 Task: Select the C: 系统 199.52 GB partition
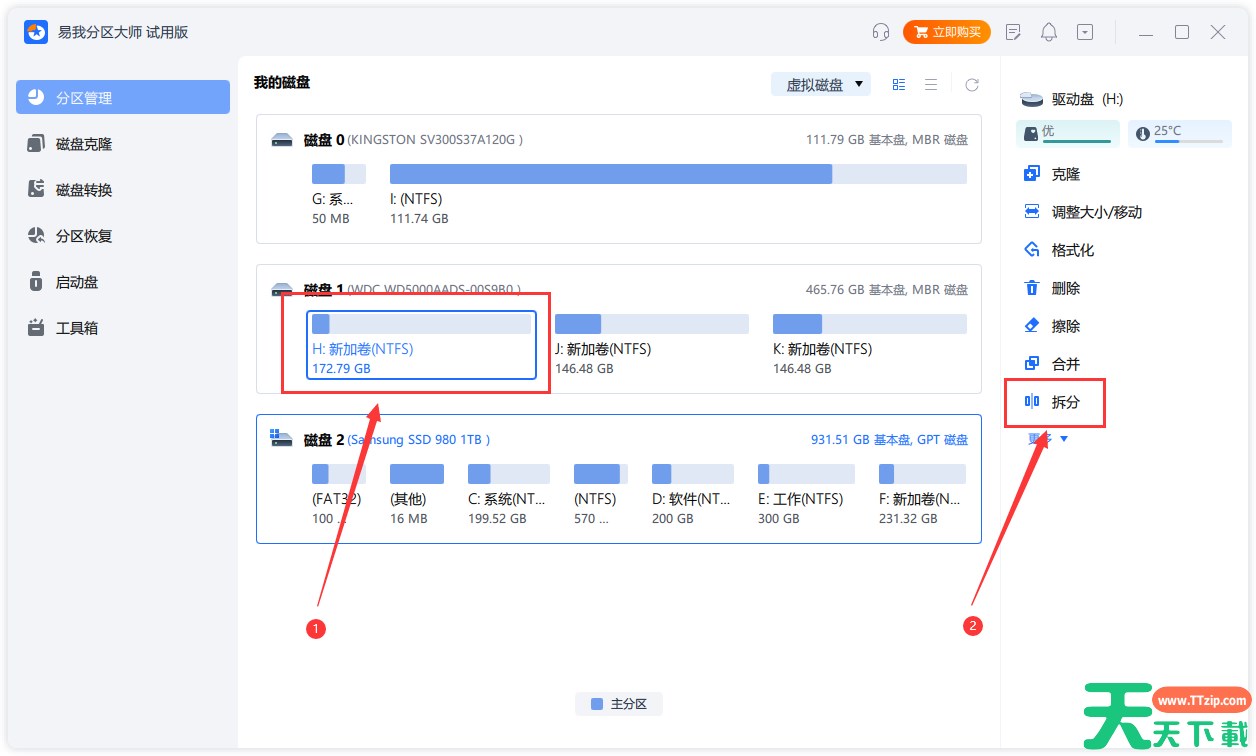(508, 494)
